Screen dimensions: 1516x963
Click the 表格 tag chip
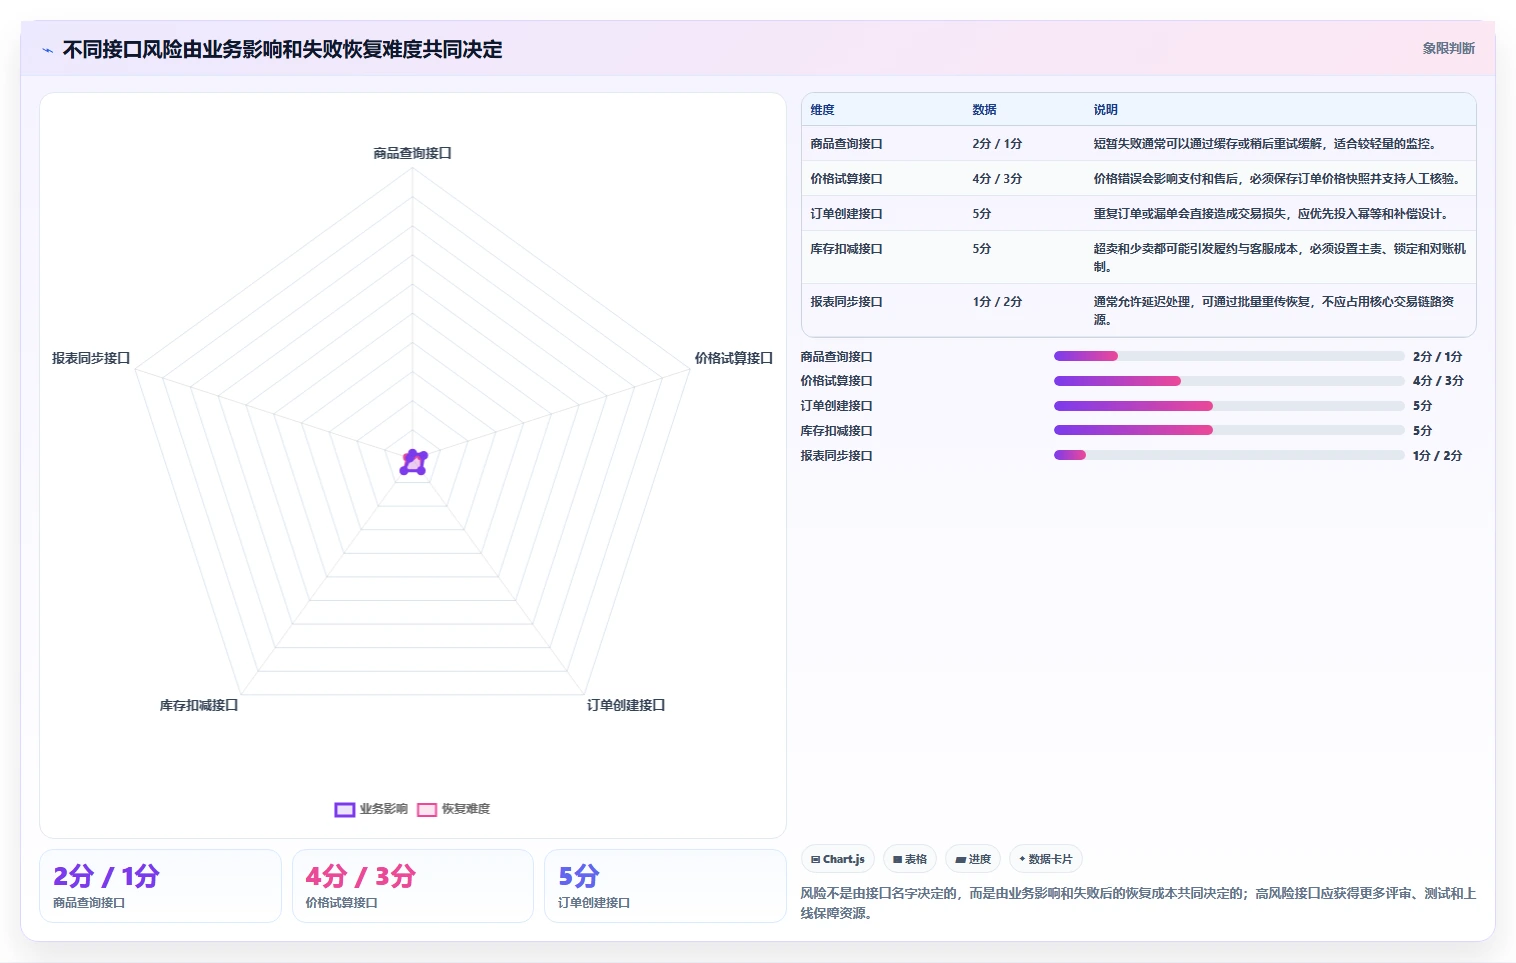tap(910, 859)
